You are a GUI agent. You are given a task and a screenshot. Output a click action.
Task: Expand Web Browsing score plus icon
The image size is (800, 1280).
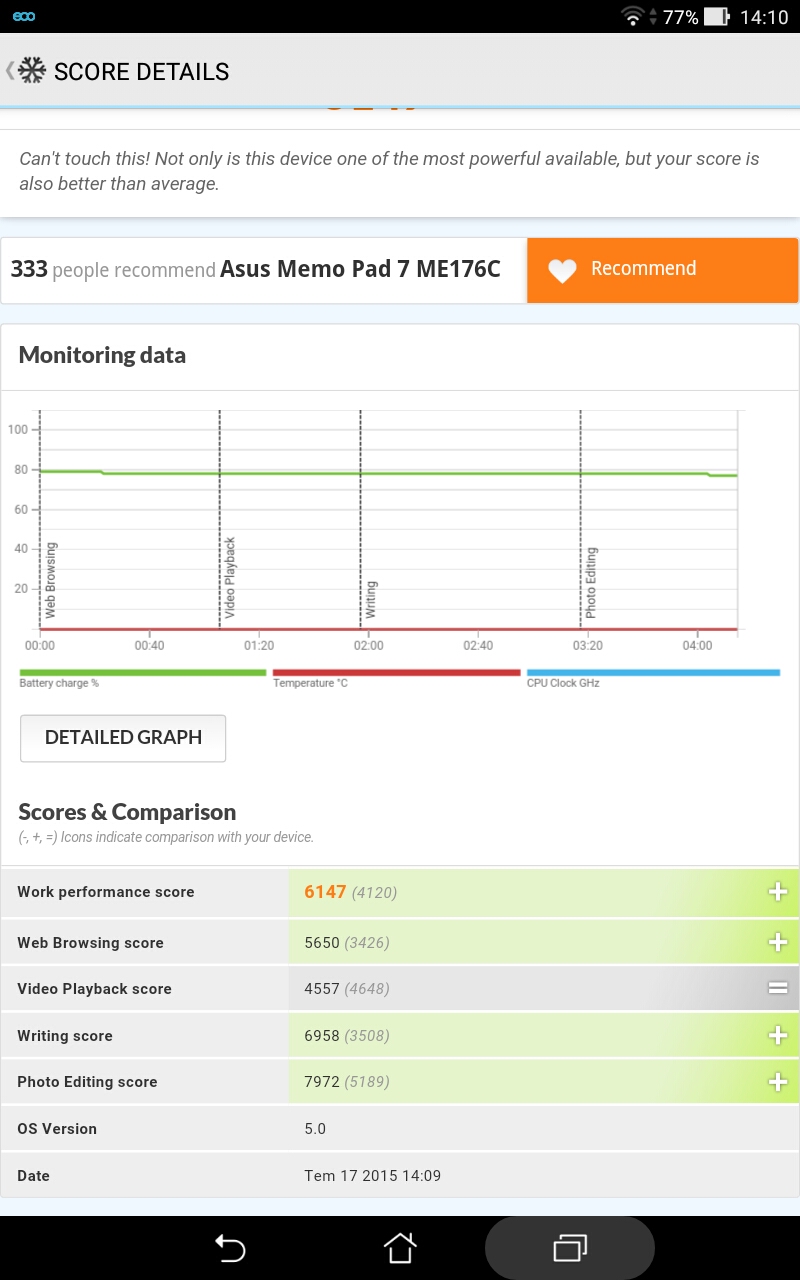point(777,942)
